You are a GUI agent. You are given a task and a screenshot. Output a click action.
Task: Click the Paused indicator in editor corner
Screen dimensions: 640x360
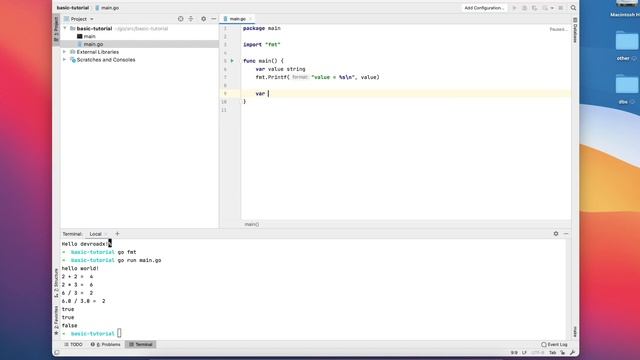[558, 29]
